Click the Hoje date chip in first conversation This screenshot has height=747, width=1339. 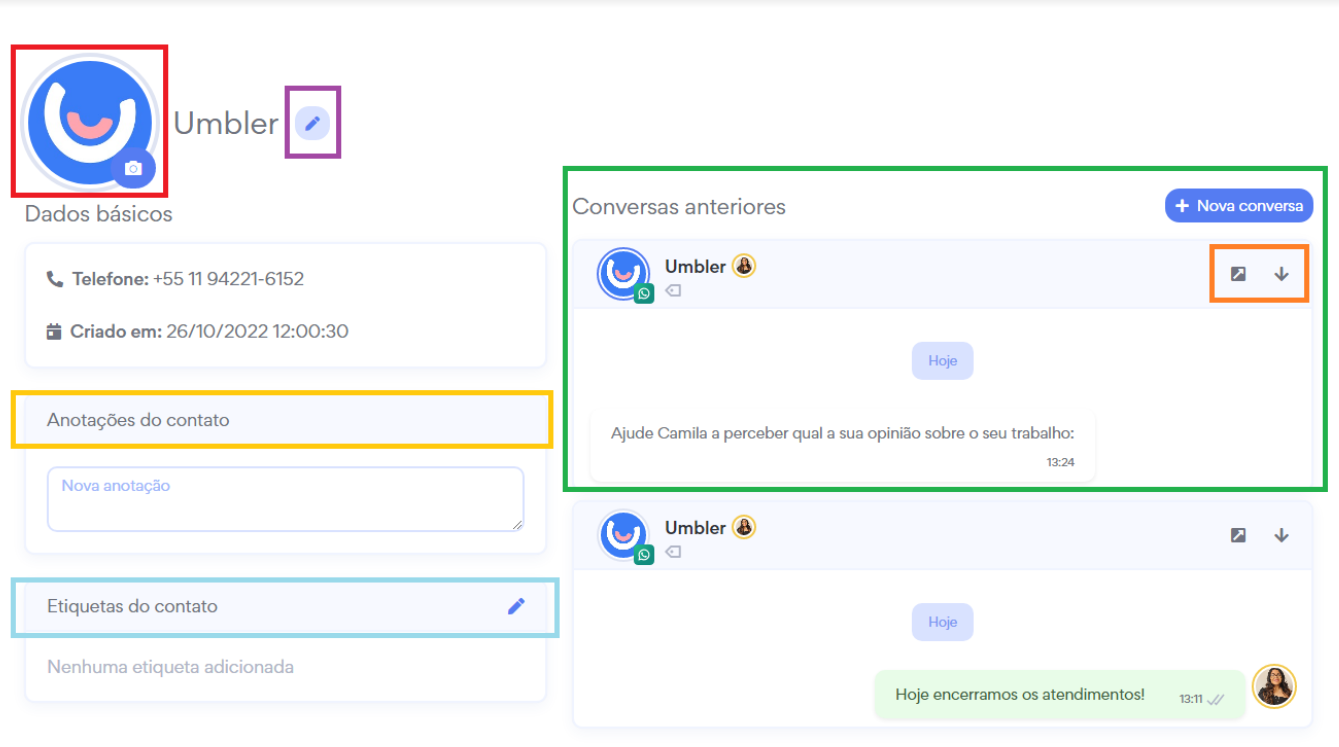tap(942, 361)
